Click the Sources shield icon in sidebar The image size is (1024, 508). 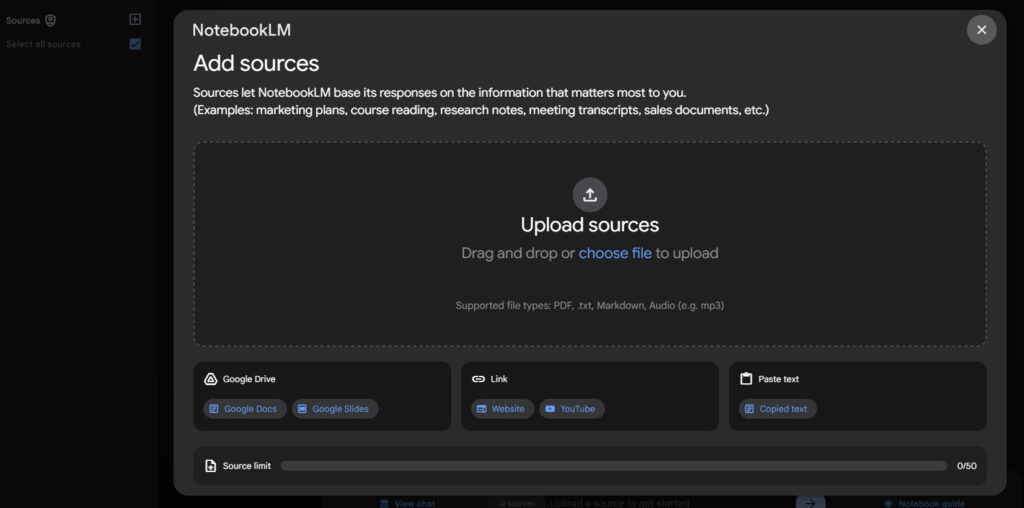click(50, 20)
